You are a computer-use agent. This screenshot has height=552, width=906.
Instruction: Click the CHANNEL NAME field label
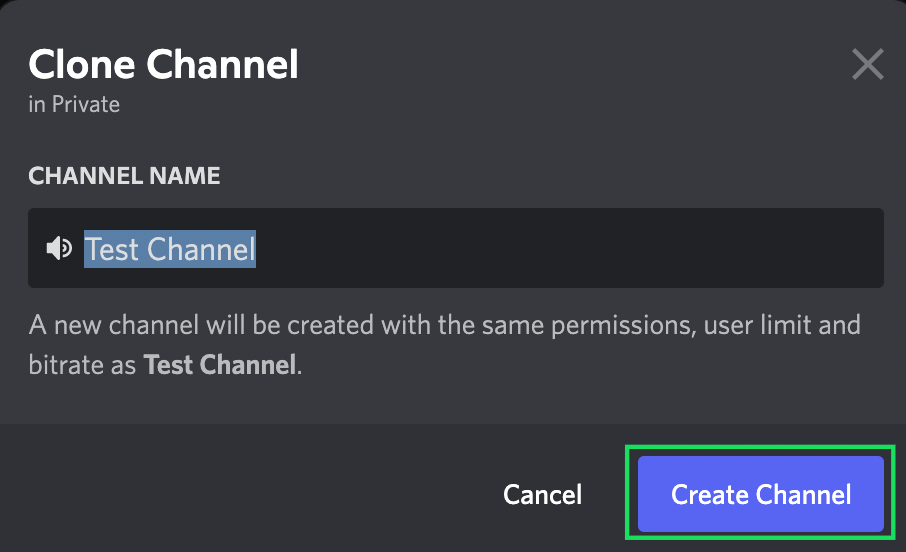[x=124, y=176]
